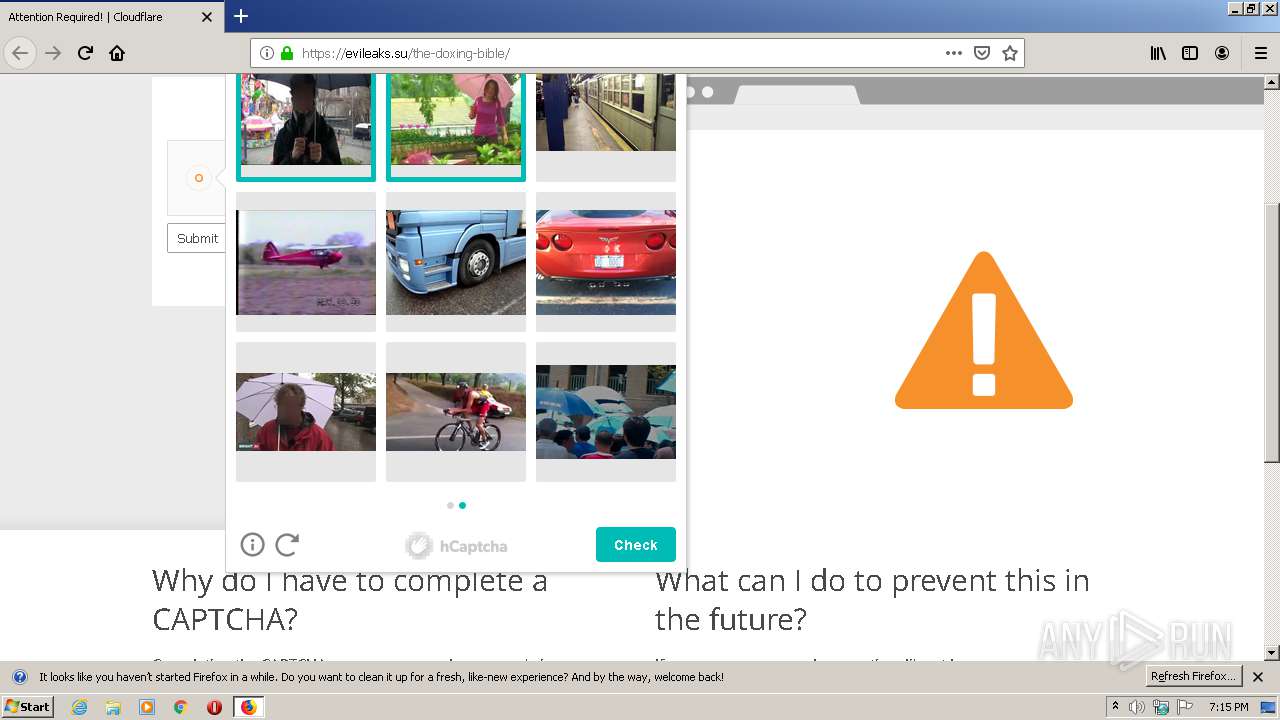Screen dimensions: 1280x720
Task: Select the crowd with blue umbrellas image
Action: coord(606,412)
